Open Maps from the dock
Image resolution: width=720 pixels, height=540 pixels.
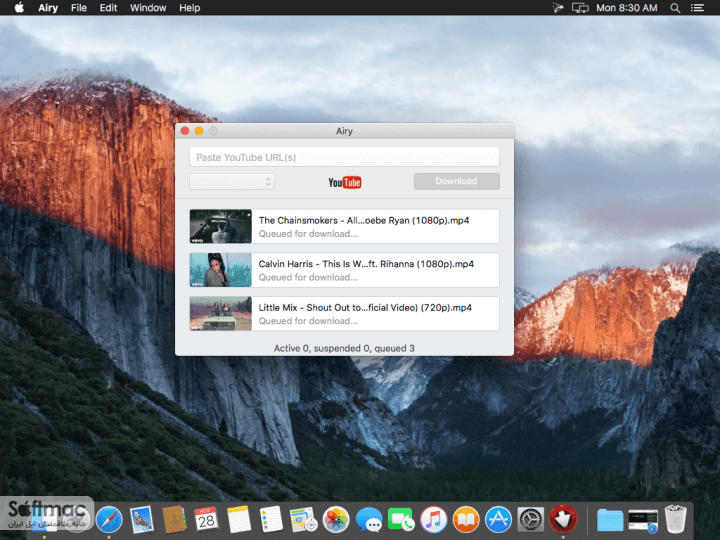pyautogui.click(x=303, y=519)
